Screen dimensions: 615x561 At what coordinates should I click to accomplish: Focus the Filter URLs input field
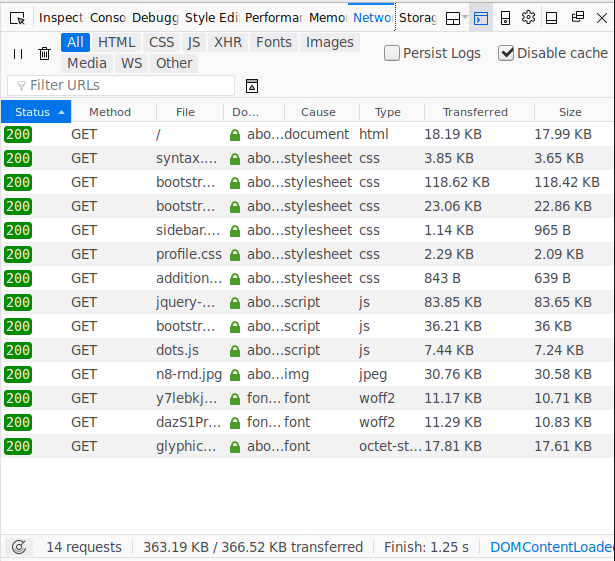121,86
